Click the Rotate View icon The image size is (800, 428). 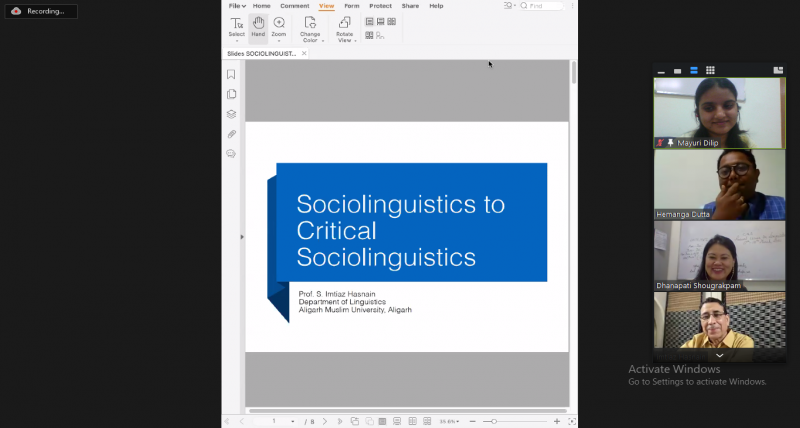pyautogui.click(x=344, y=23)
